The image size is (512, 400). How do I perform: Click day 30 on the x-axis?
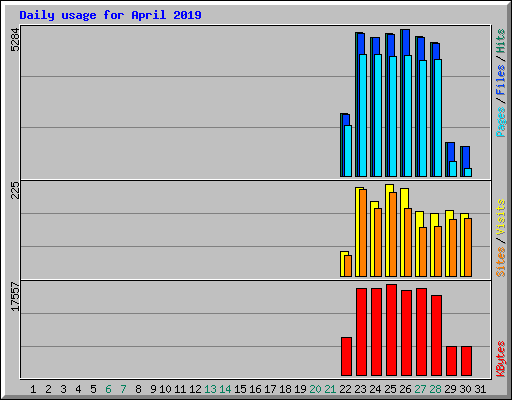[465, 389]
